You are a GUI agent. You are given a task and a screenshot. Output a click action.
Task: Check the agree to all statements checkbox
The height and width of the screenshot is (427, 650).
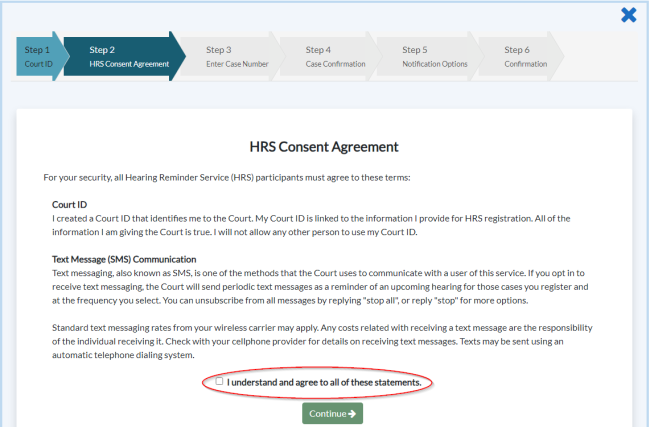219,381
